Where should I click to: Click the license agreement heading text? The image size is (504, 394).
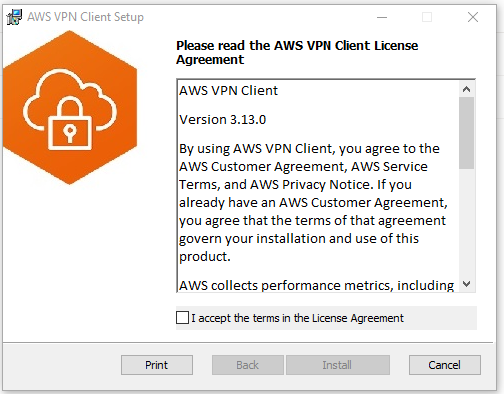click(x=297, y=52)
